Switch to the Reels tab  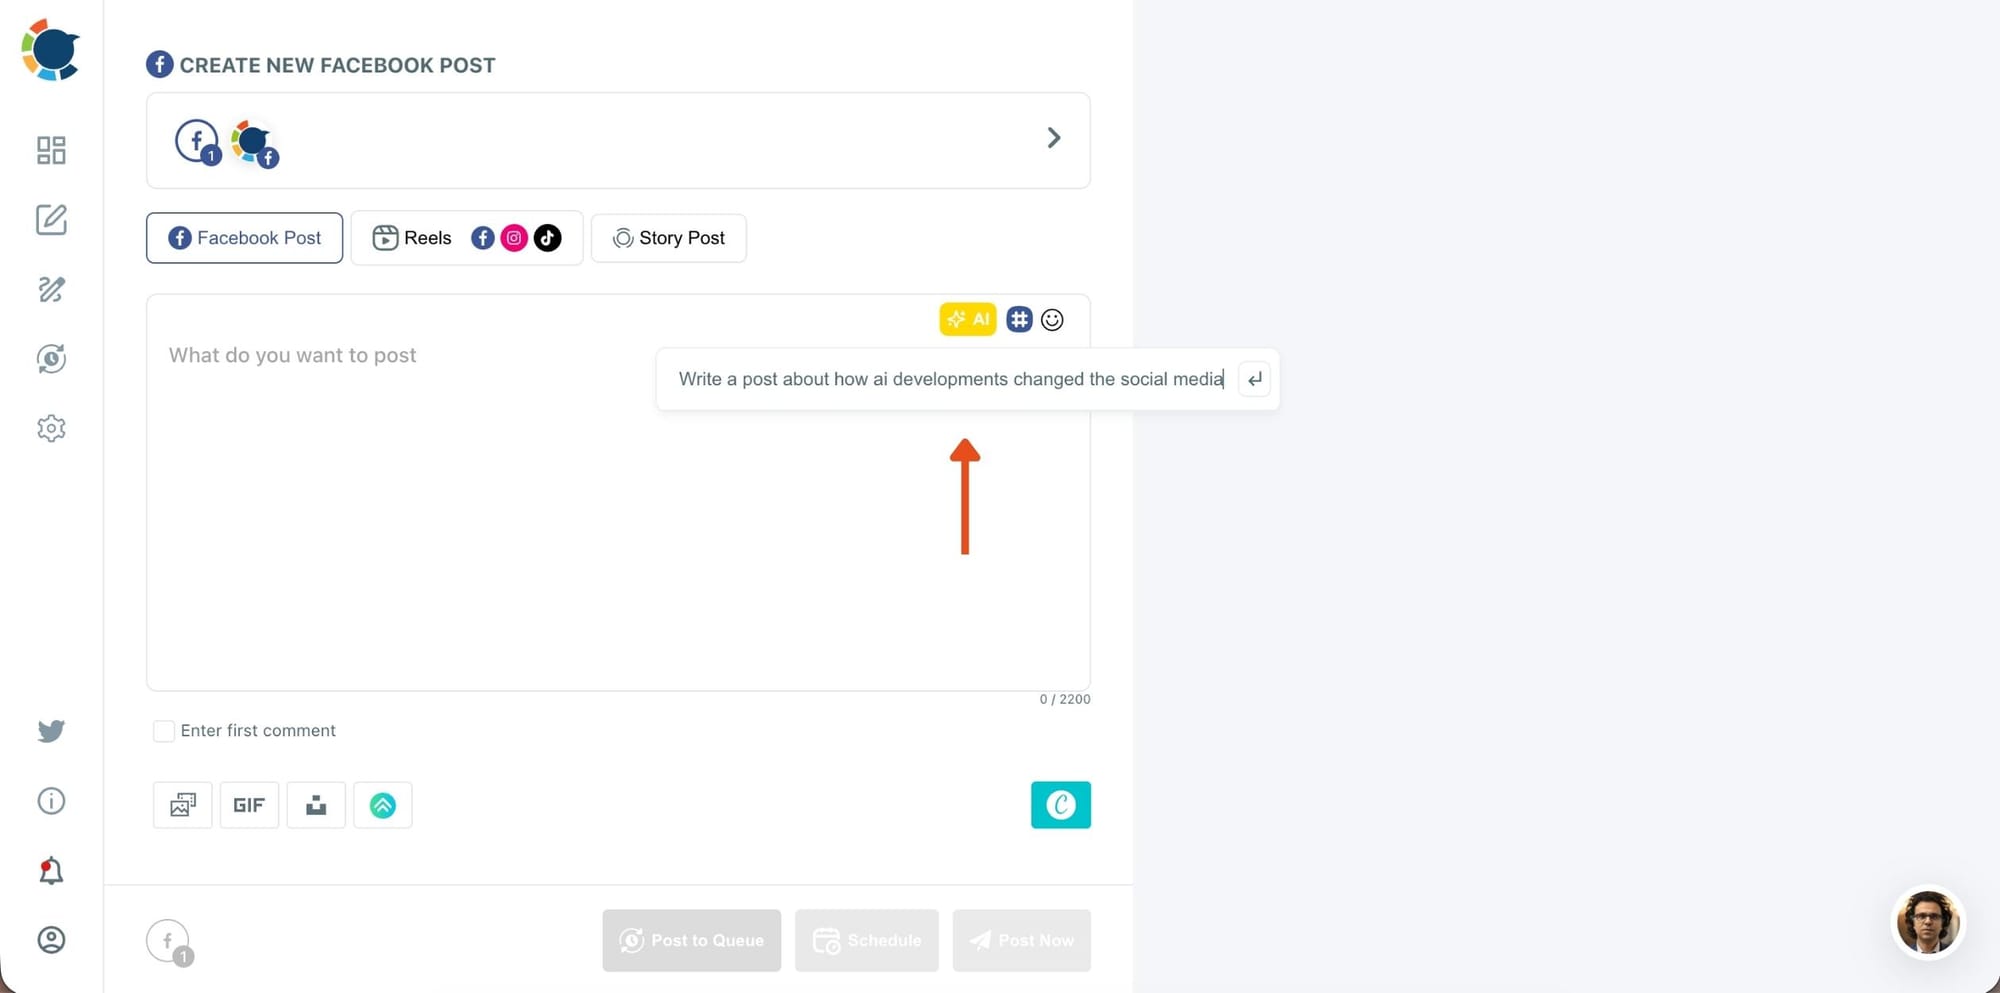coord(425,238)
